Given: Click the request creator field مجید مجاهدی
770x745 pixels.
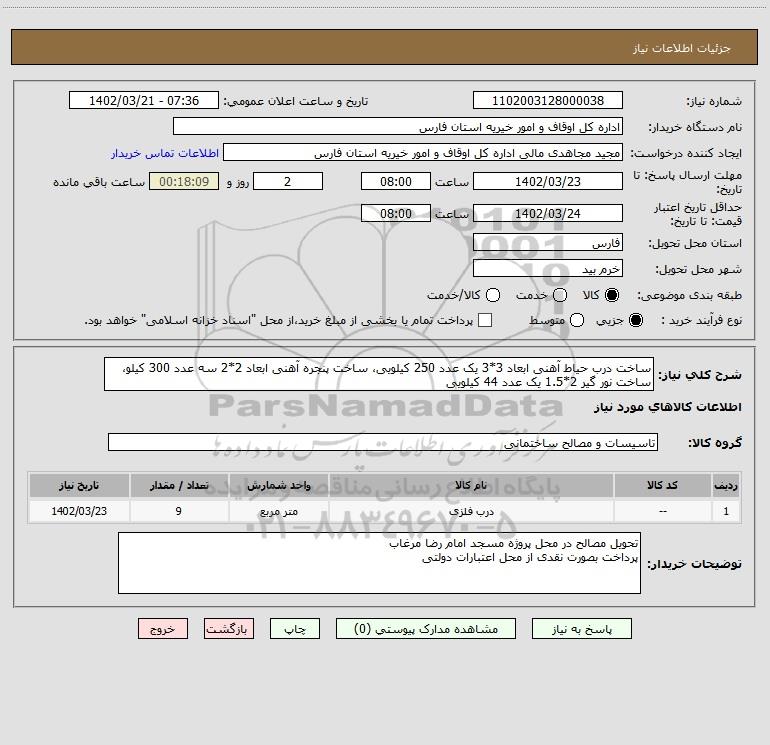Looking at the screenshot, I should (423, 153).
